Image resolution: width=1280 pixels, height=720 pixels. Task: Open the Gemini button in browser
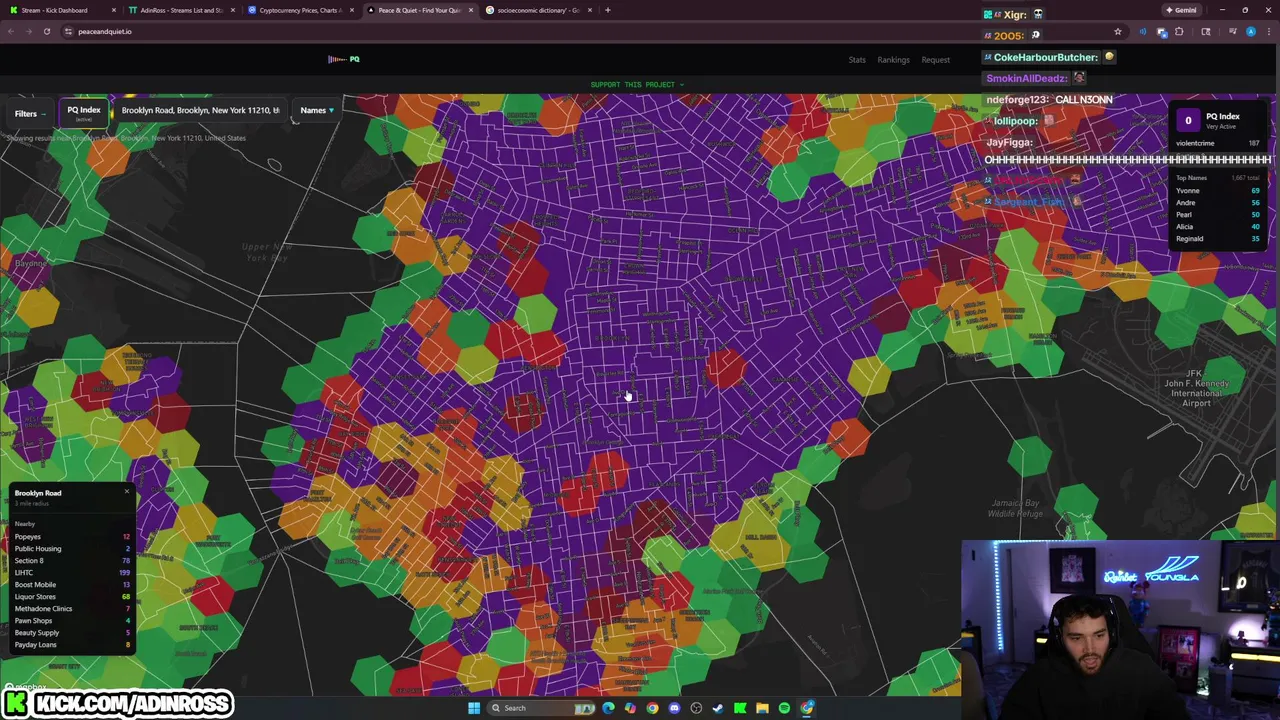1180,10
